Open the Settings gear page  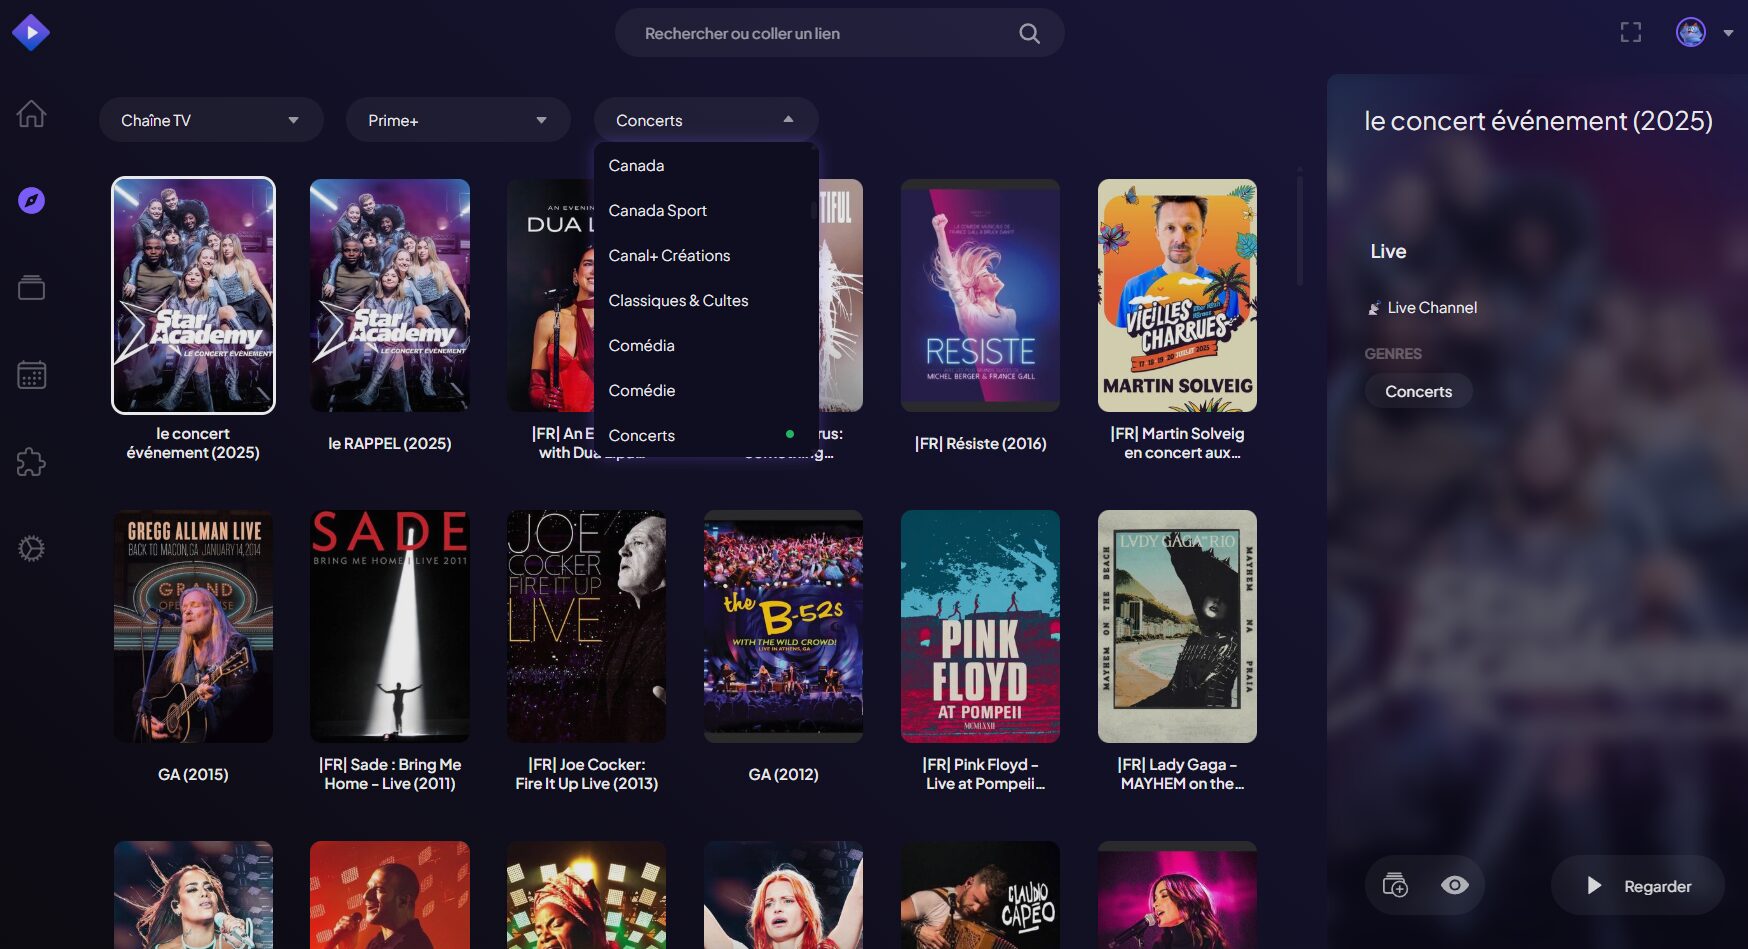coord(31,549)
